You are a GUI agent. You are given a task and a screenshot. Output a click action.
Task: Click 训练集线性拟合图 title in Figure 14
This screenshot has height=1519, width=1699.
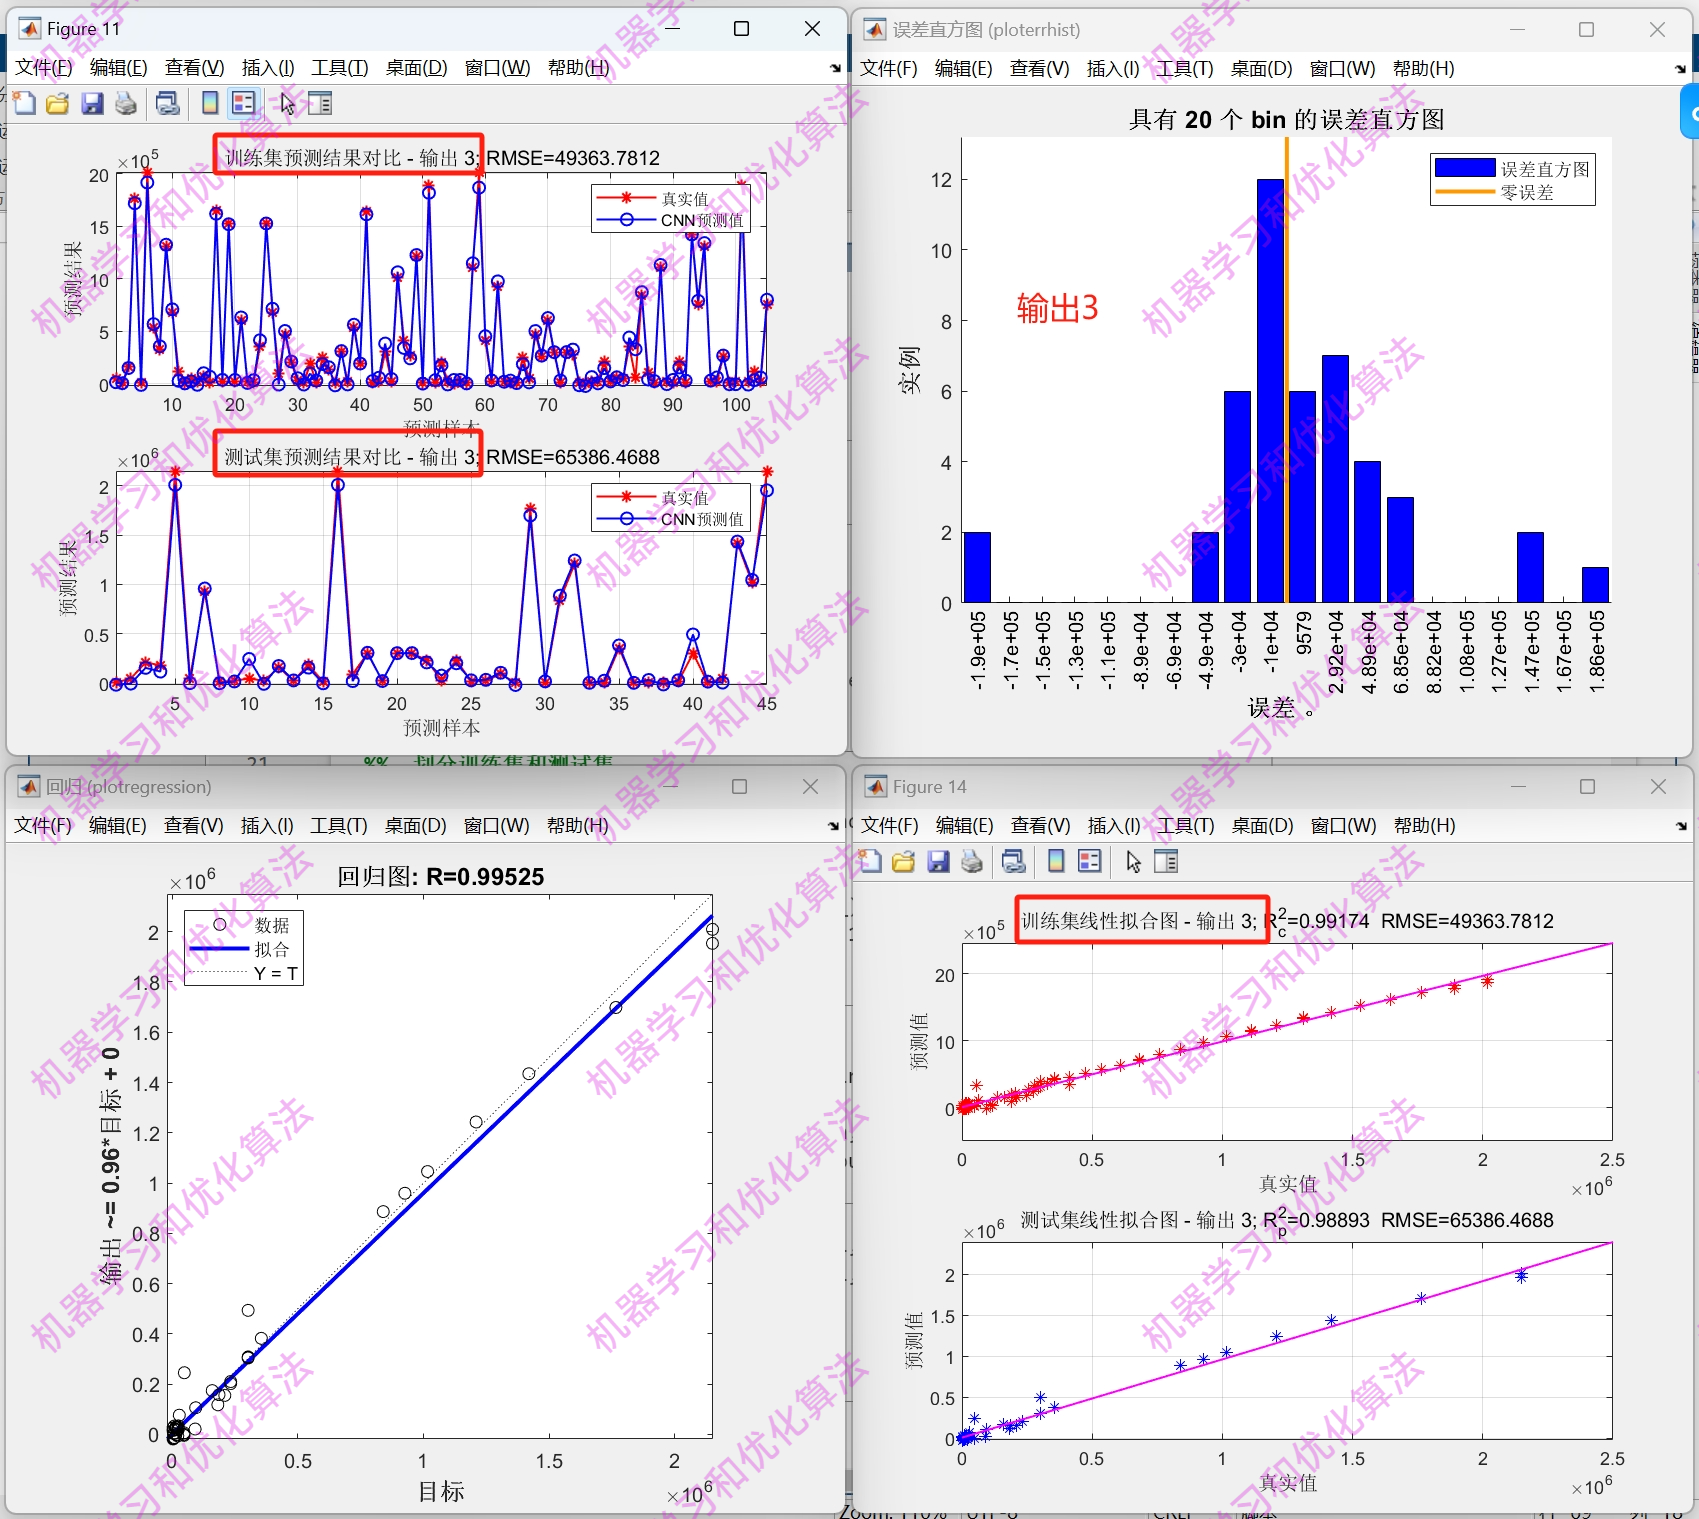pos(1287,921)
